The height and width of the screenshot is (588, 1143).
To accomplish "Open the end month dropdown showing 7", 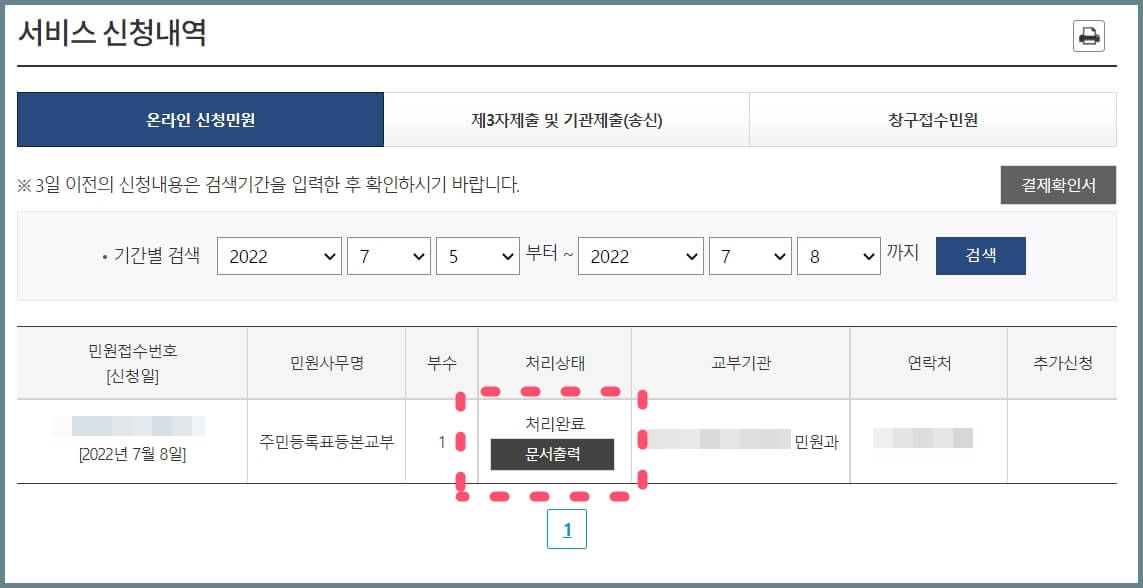I will pyautogui.click(x=751, y=255).
